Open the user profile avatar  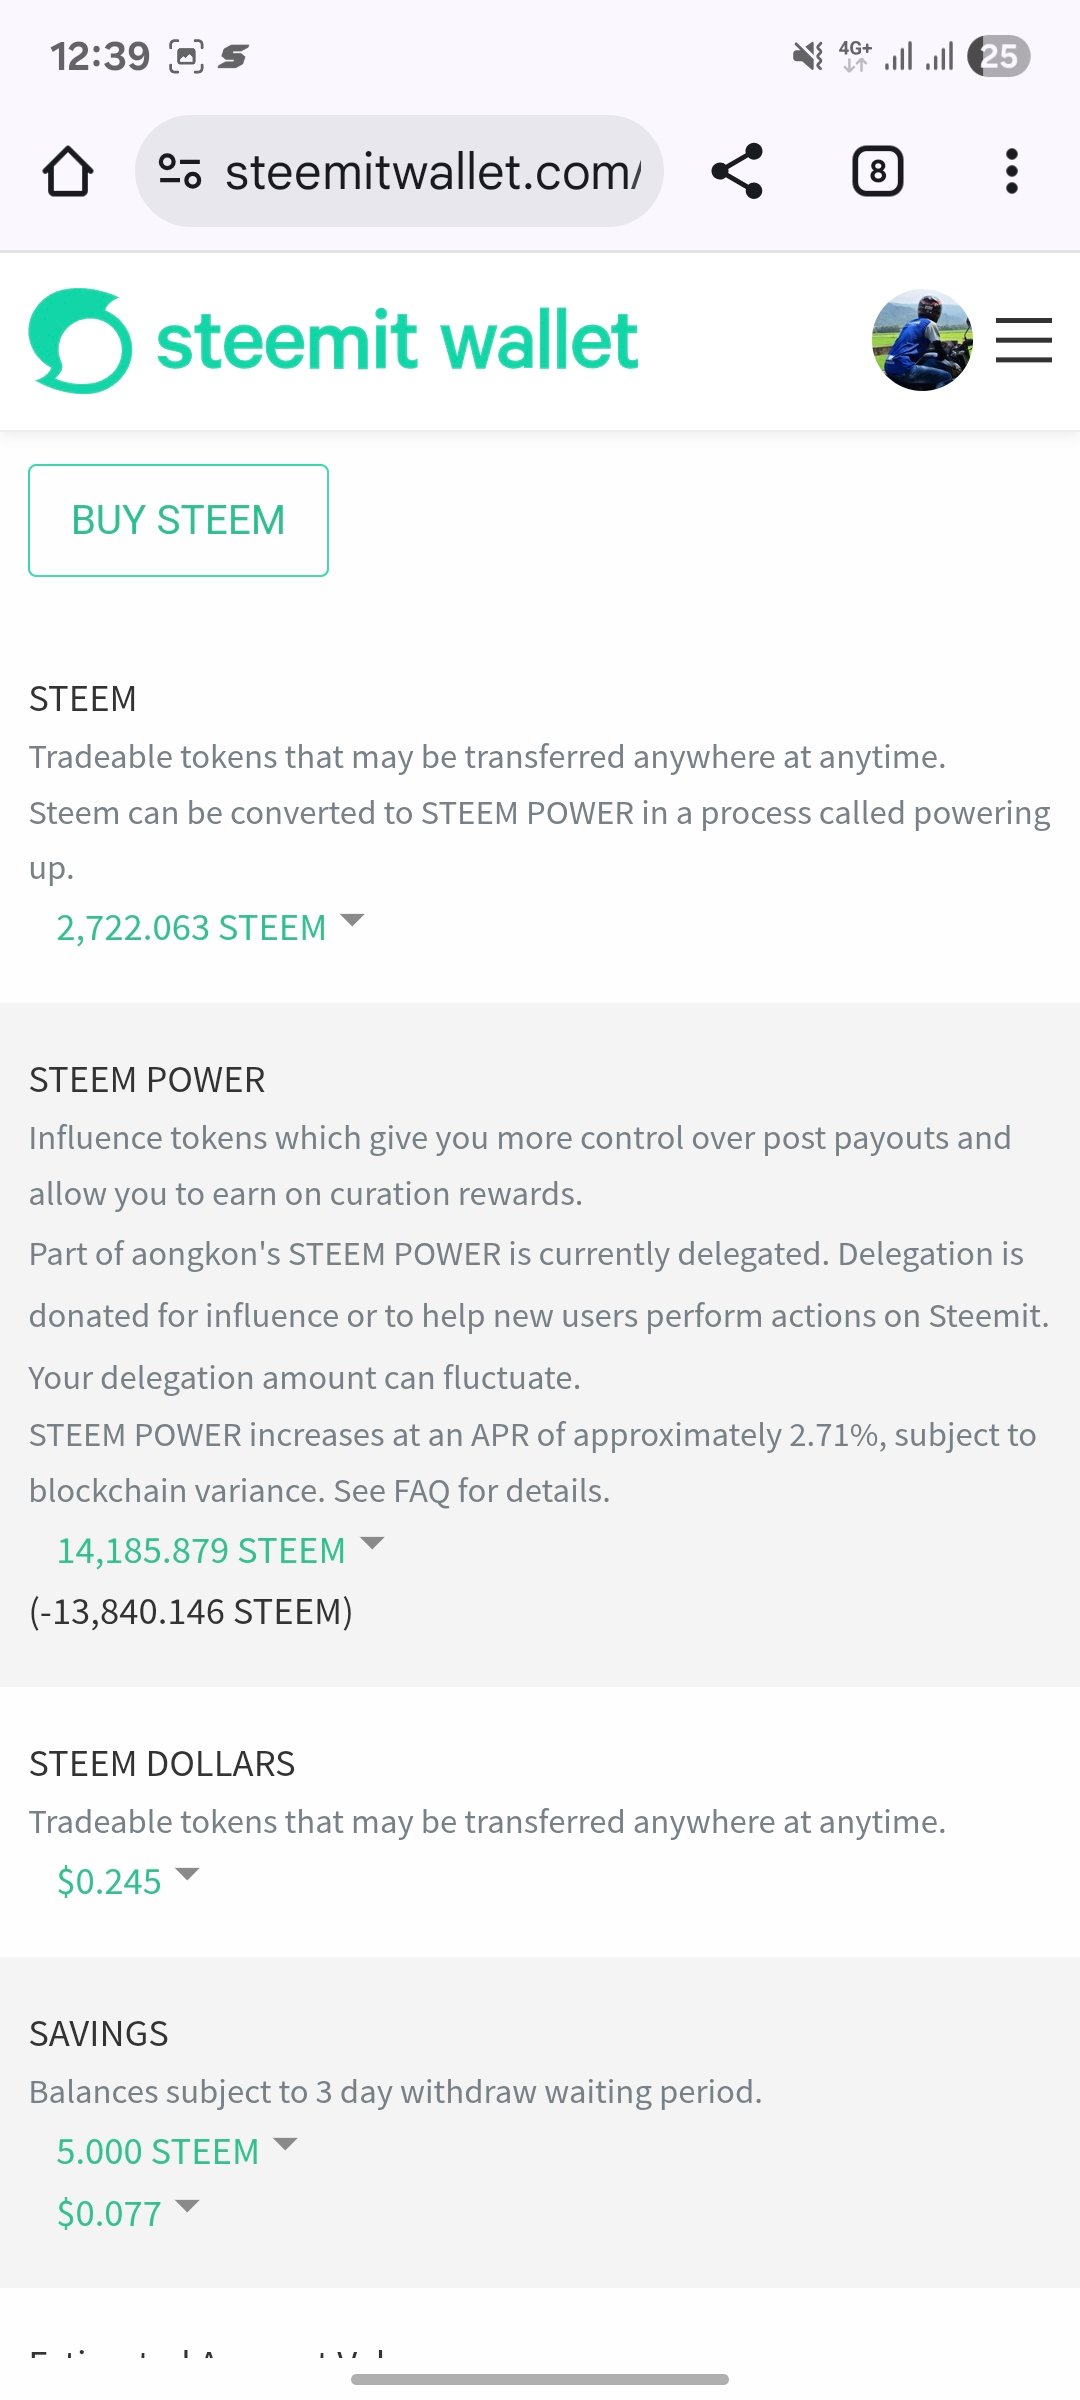922,340
